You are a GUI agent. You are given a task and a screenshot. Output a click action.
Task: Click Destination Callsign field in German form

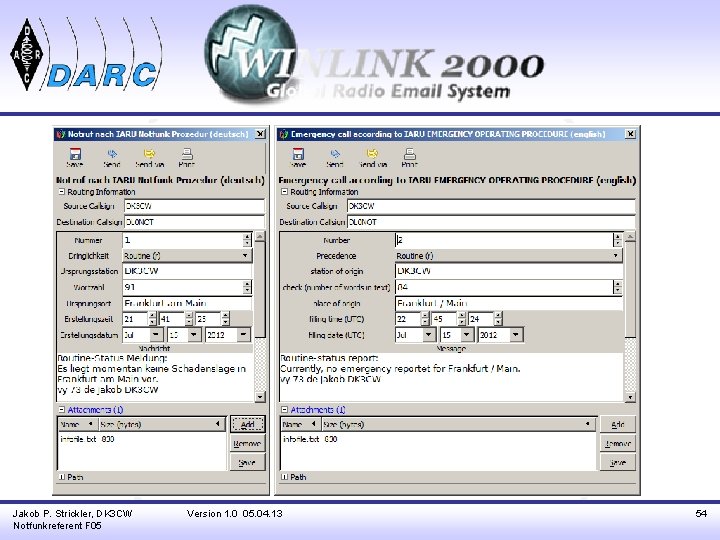pos(194,222)
